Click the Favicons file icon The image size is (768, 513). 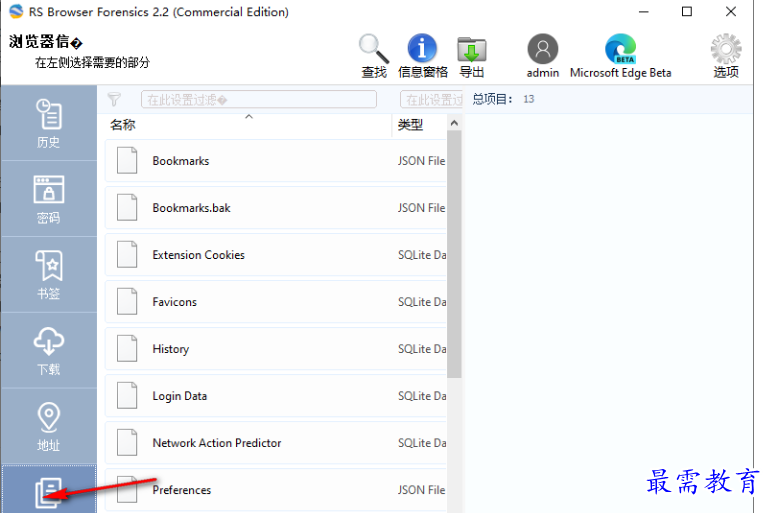tap(127, 302)
